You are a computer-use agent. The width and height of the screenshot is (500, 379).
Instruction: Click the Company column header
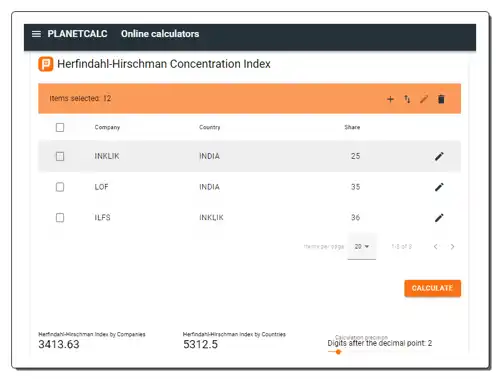point(107,127)
